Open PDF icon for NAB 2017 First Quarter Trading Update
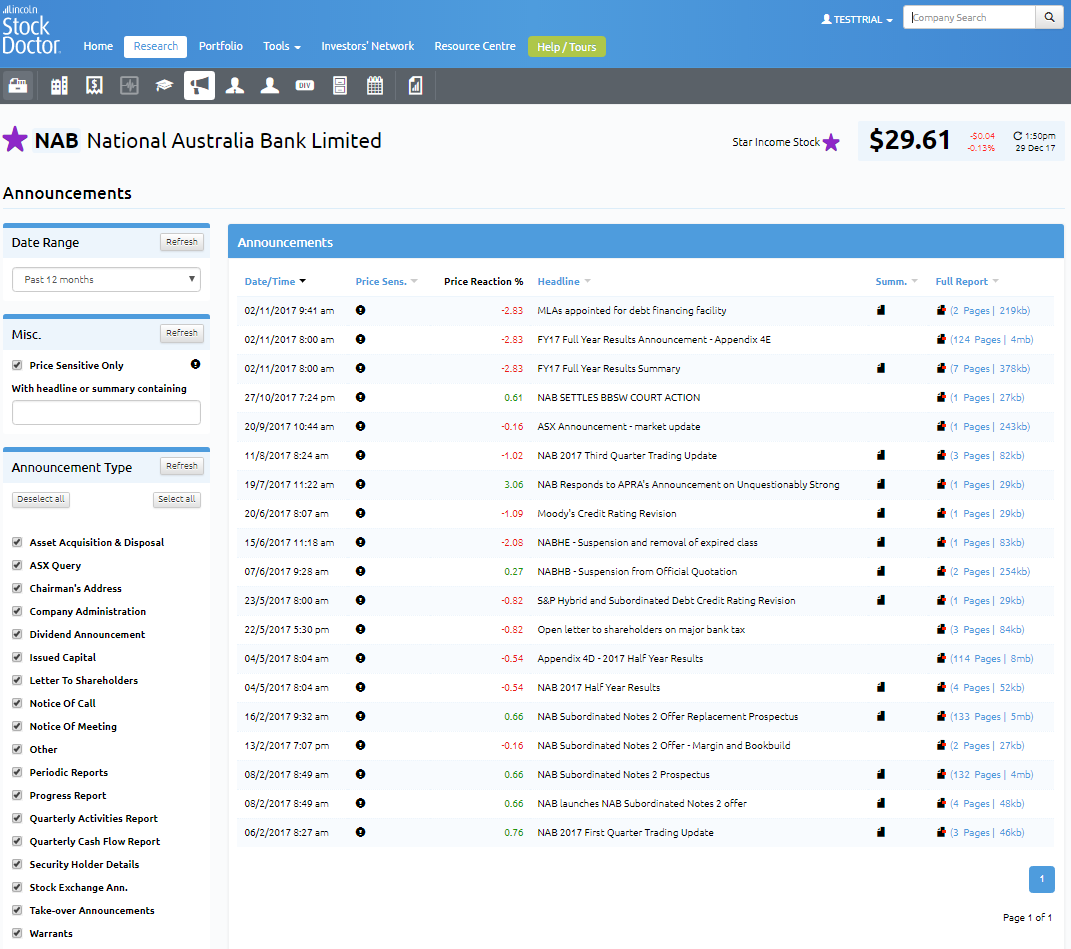Screen dimensions: 1071x949 (941, 832)
